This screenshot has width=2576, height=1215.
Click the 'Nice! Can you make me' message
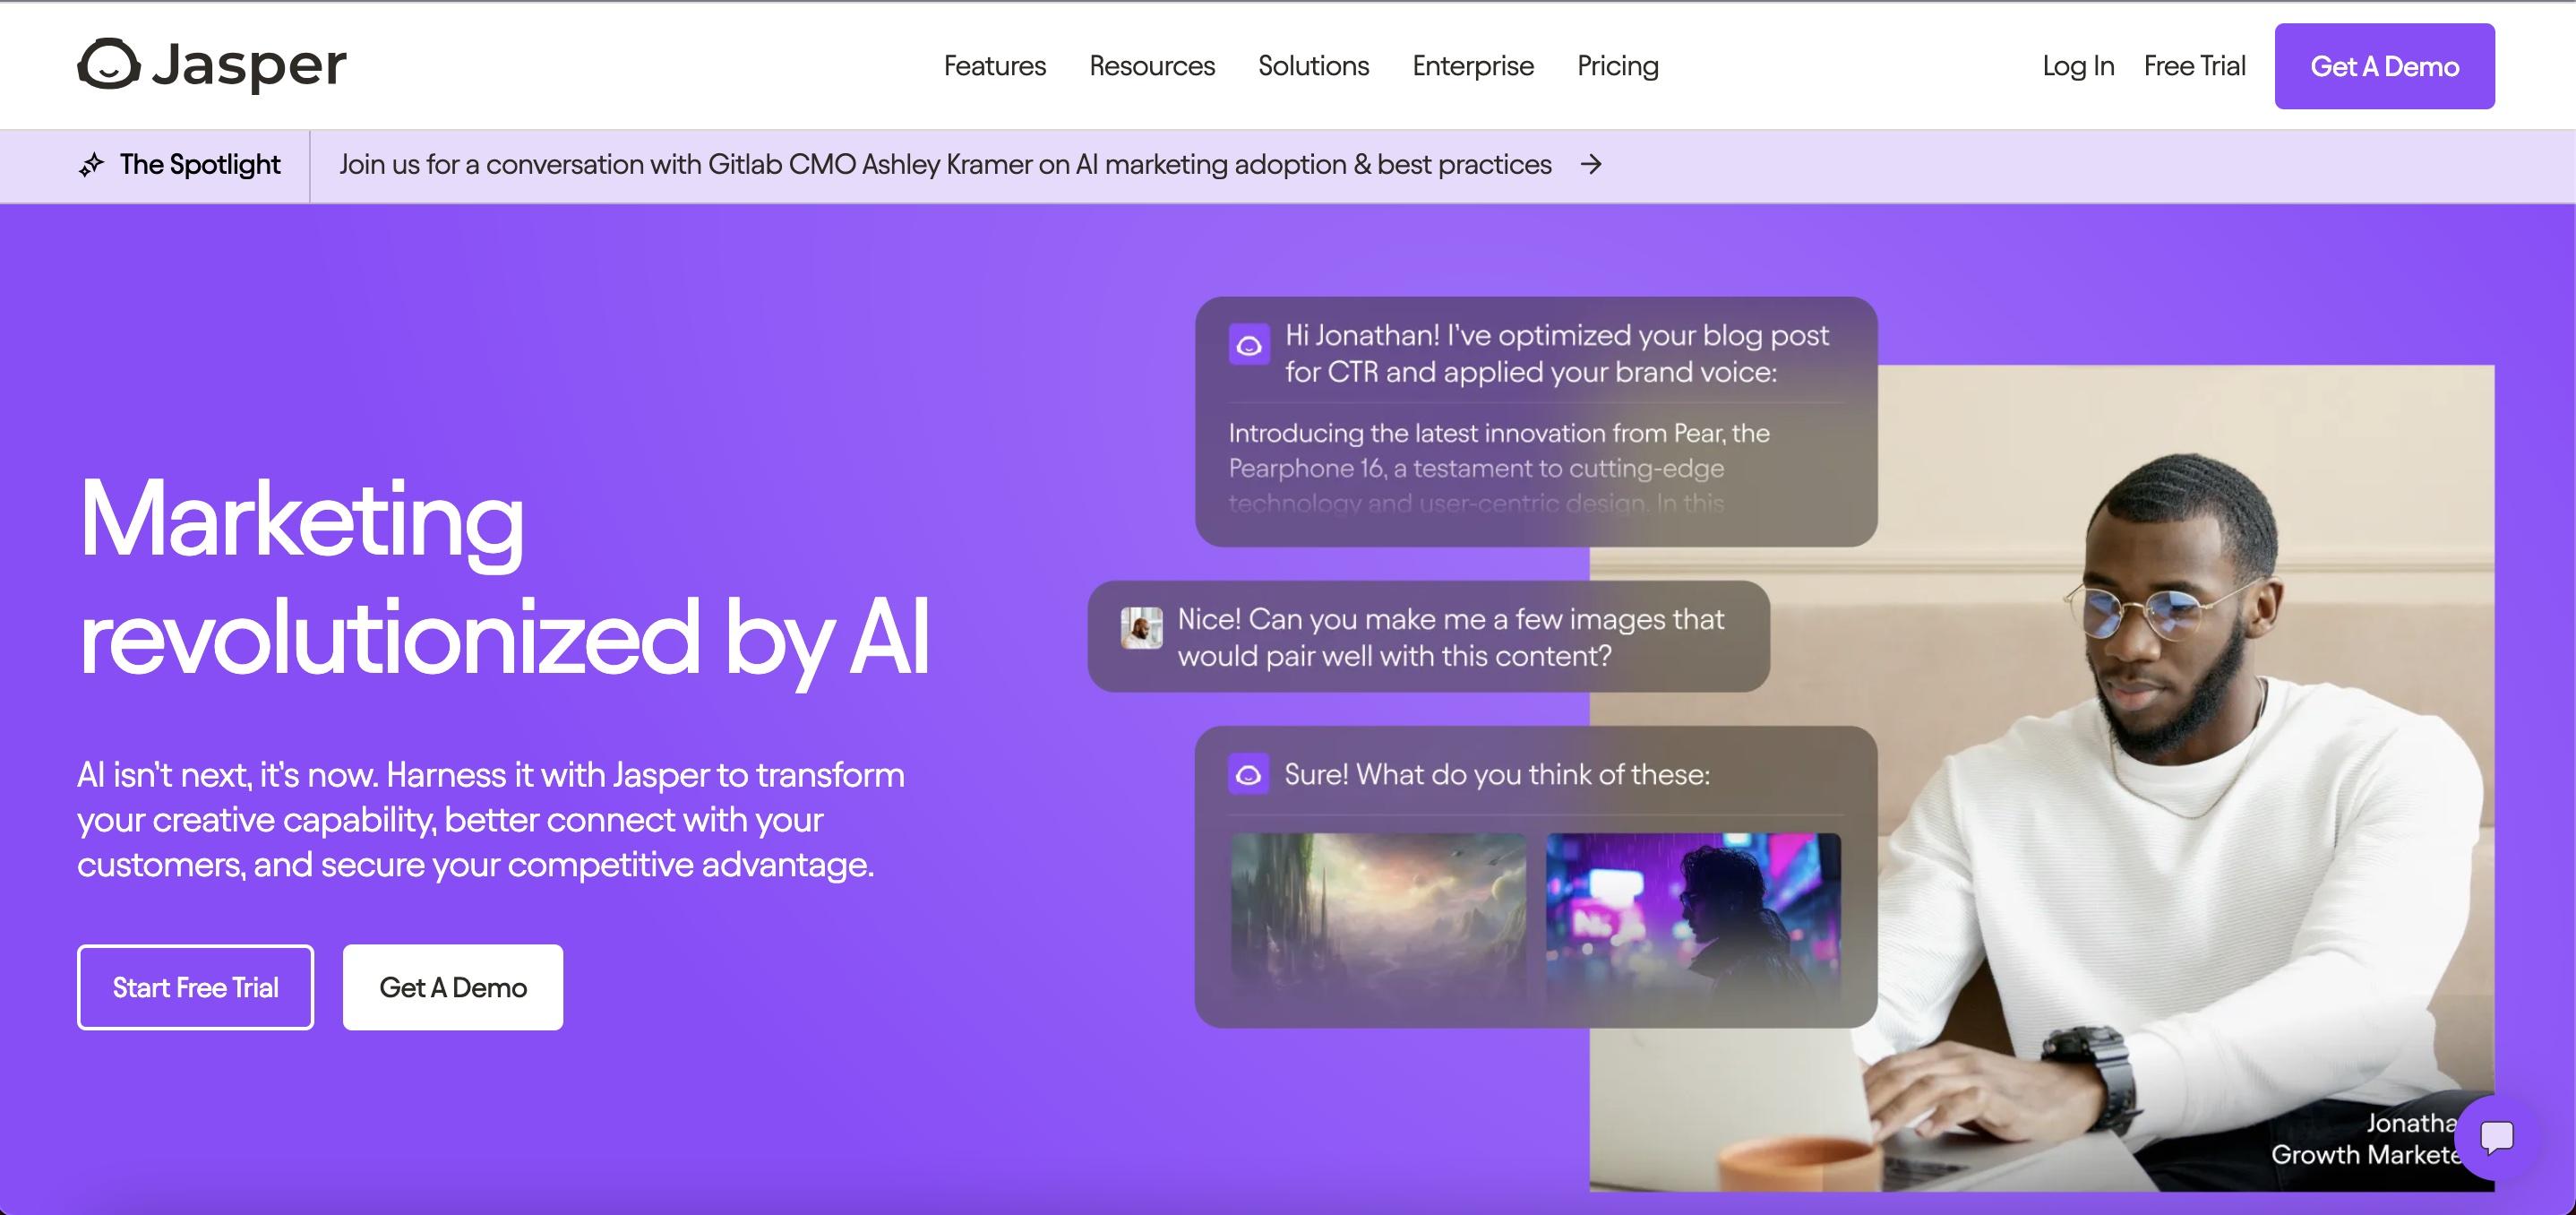pyautogui.click(x=1450, y=637)
